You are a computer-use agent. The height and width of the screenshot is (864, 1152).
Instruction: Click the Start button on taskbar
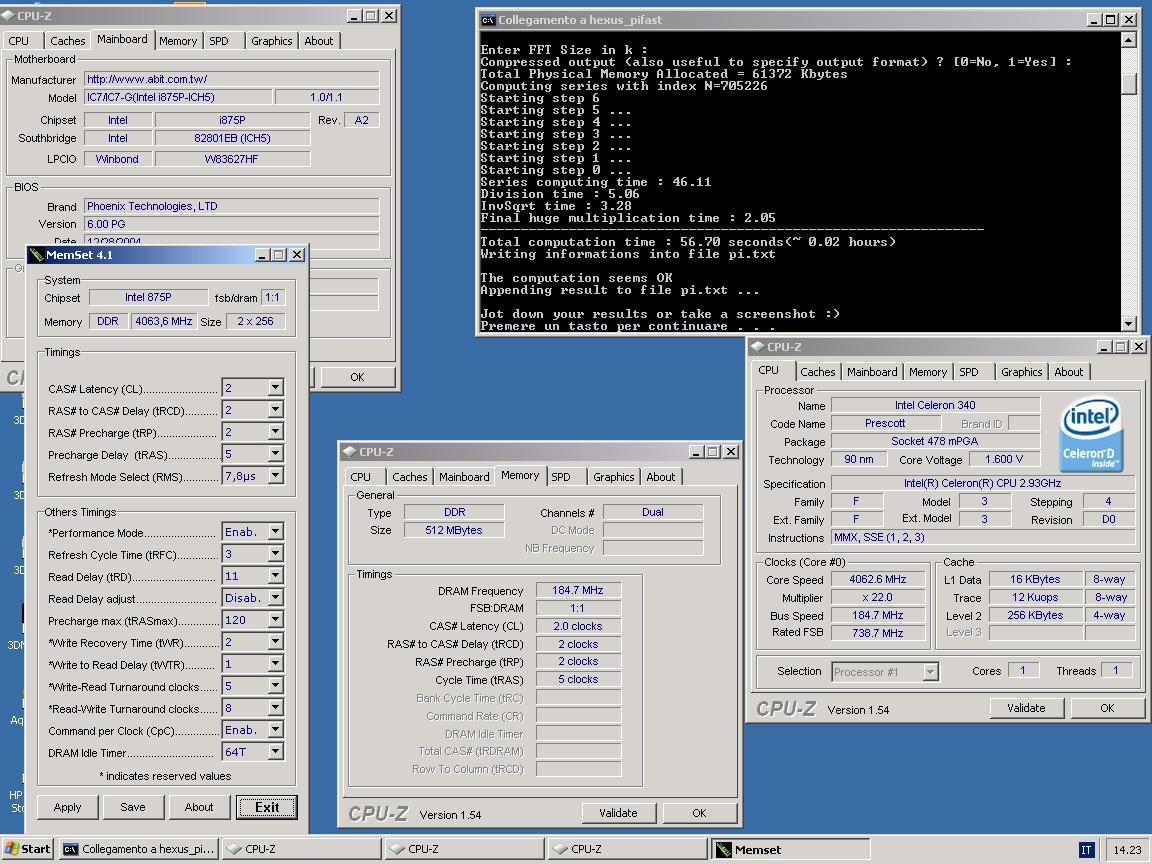pos(26,849)
